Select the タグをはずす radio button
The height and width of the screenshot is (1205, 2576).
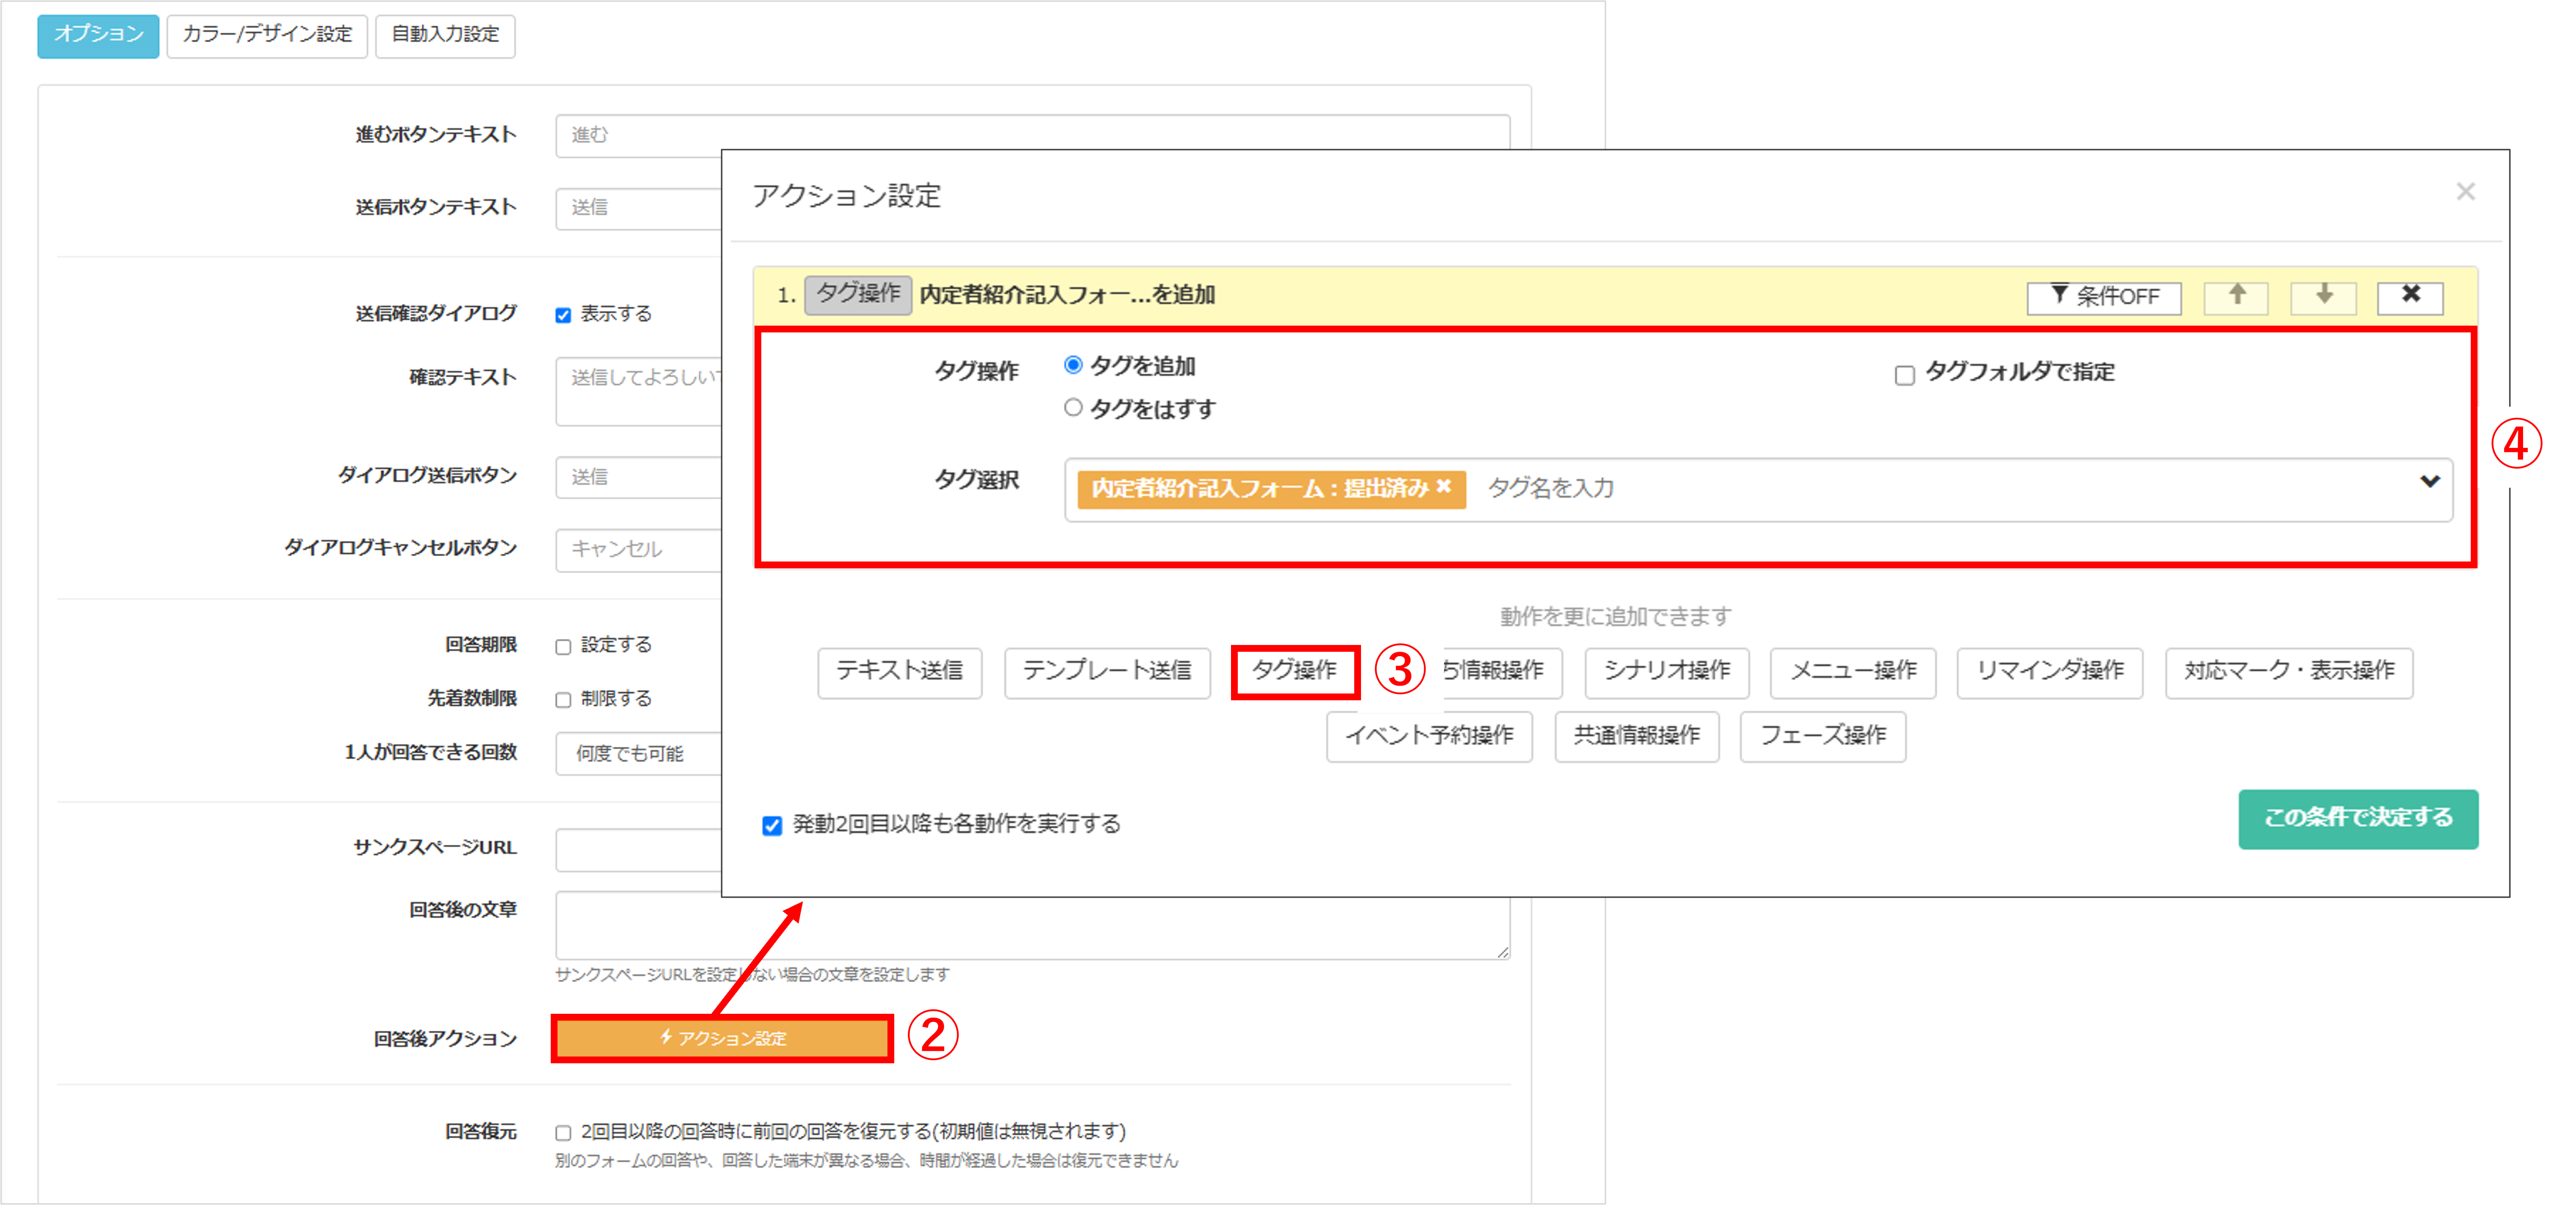coord(1073,408)
